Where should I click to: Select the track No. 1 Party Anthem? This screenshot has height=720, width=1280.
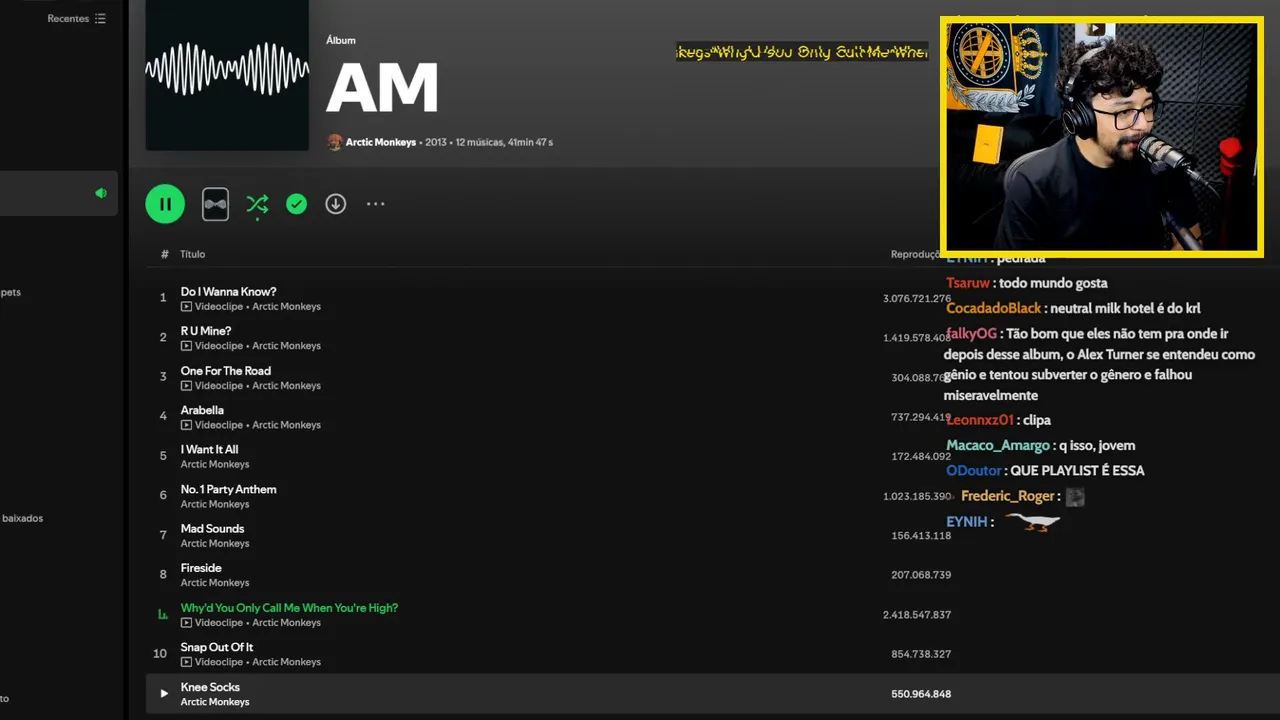point(228,489)
